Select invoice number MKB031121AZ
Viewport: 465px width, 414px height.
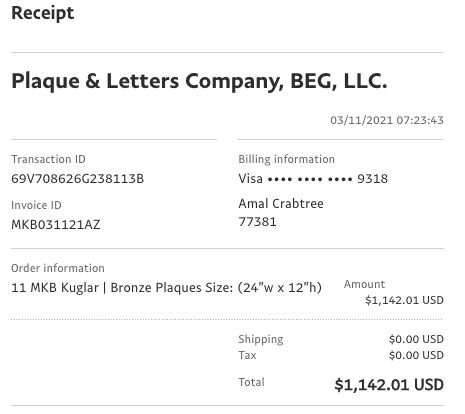pos(56,225)
